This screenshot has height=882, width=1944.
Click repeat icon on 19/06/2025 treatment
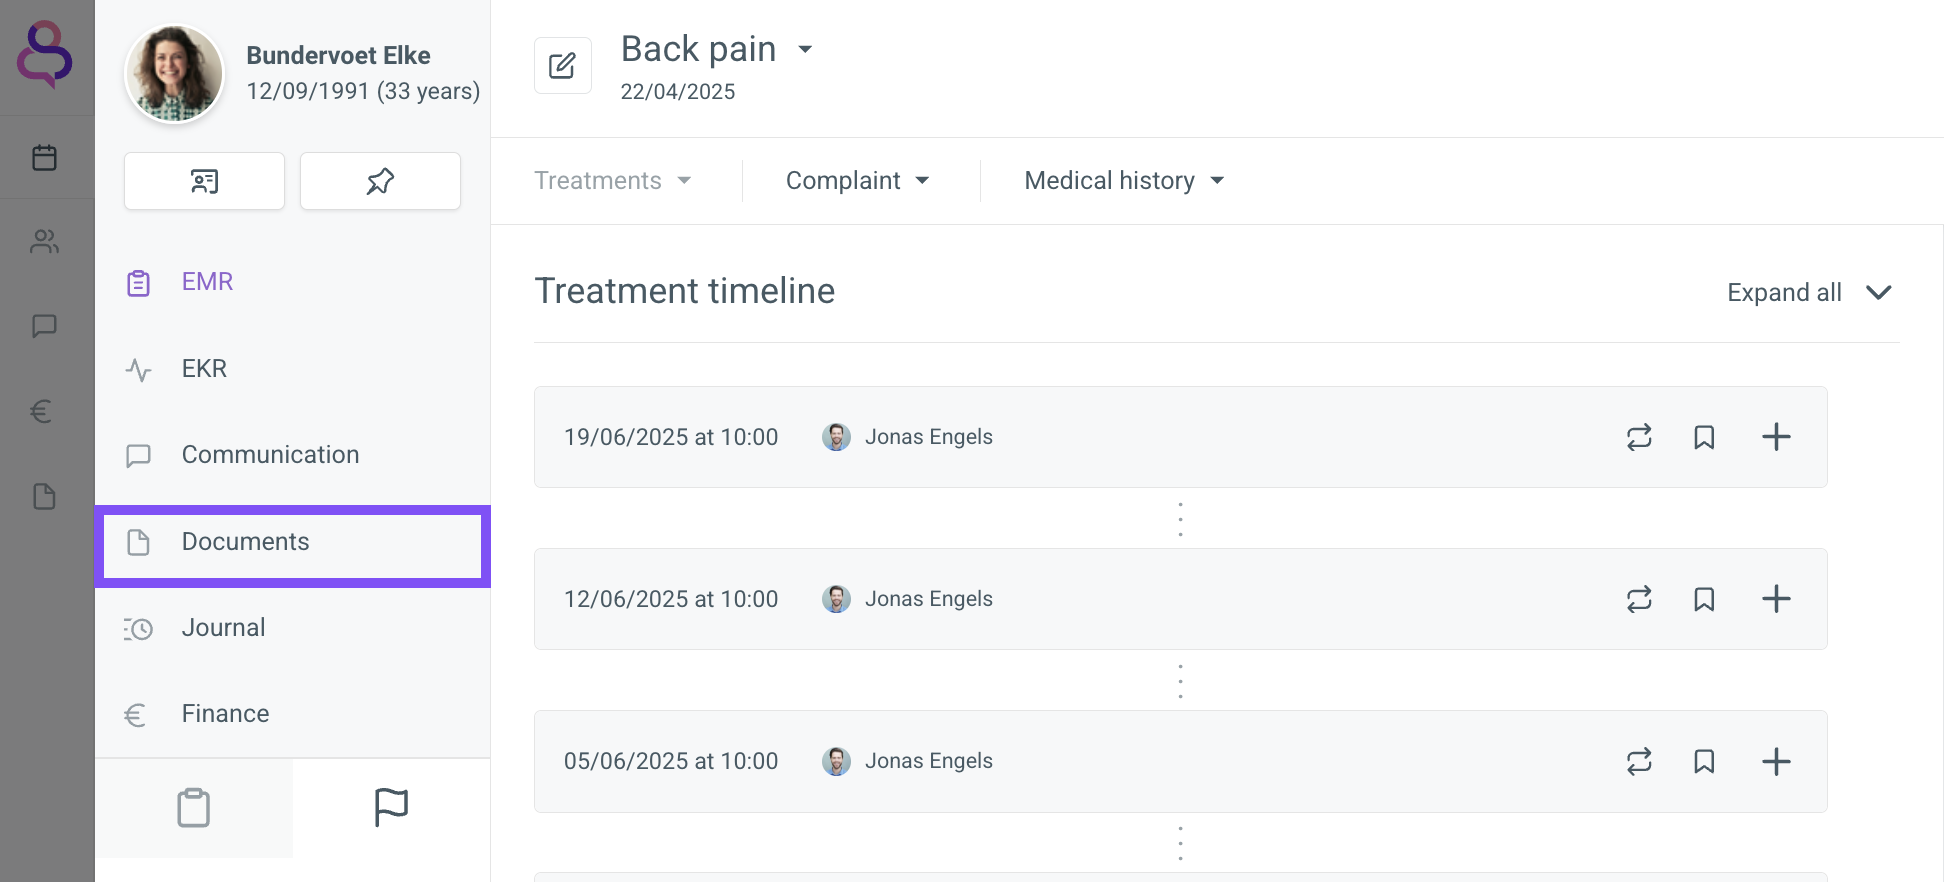point(1639,437)
